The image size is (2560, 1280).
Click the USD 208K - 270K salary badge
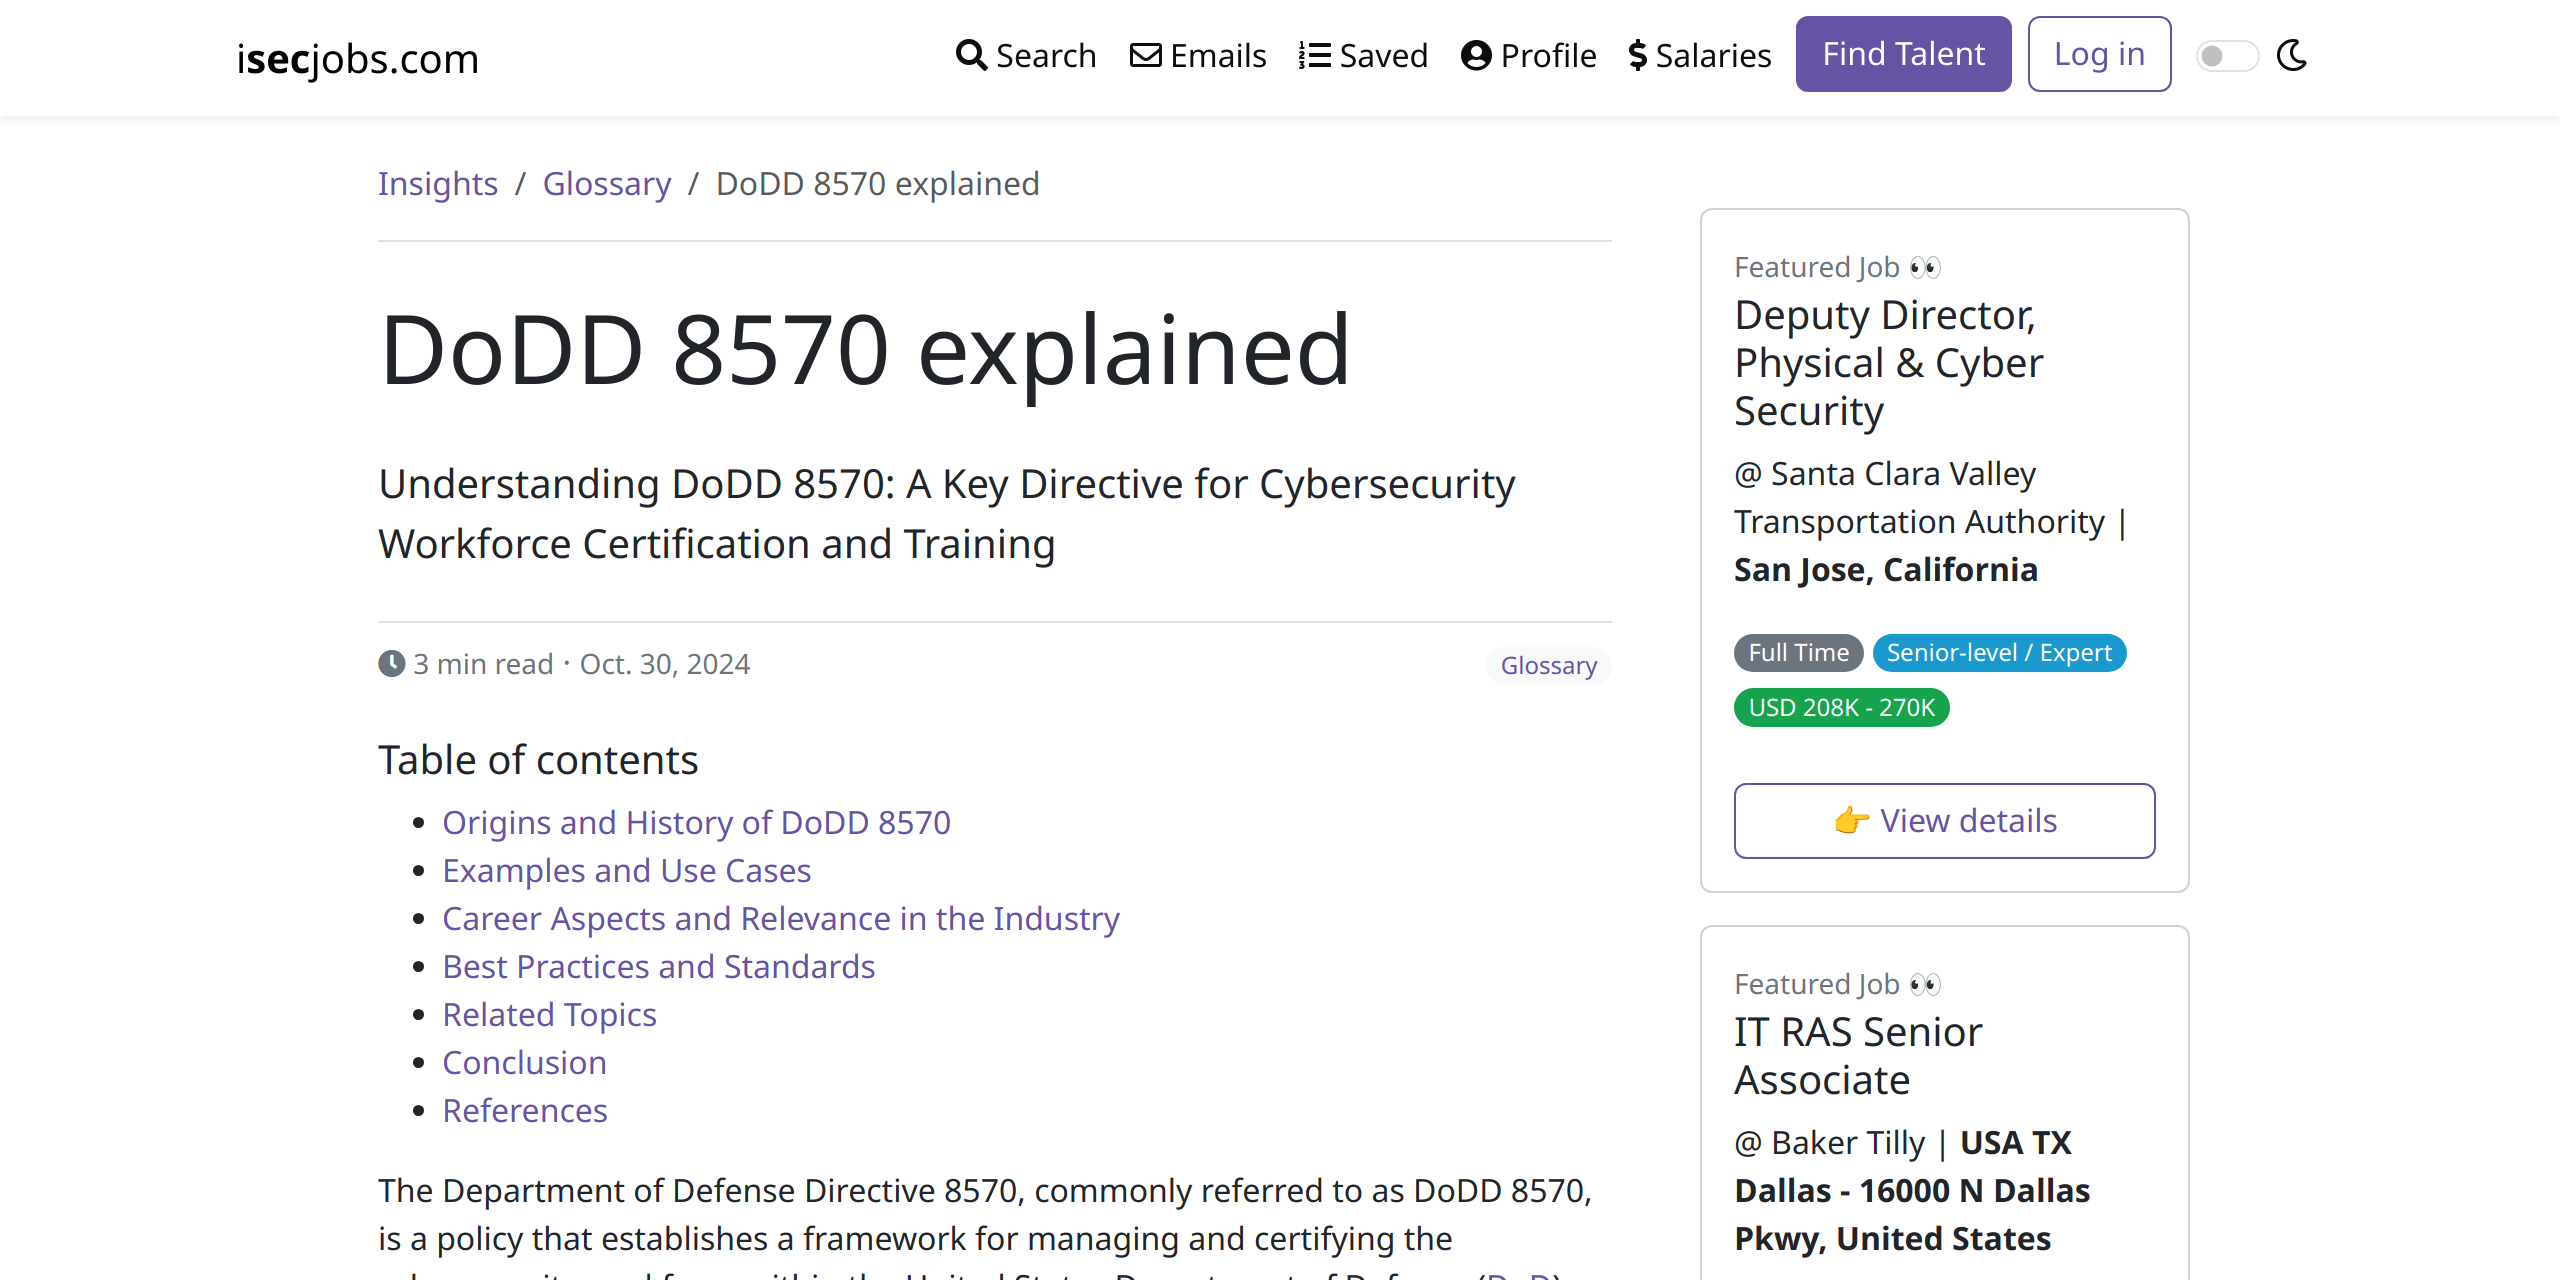(x=1841, y=708)
